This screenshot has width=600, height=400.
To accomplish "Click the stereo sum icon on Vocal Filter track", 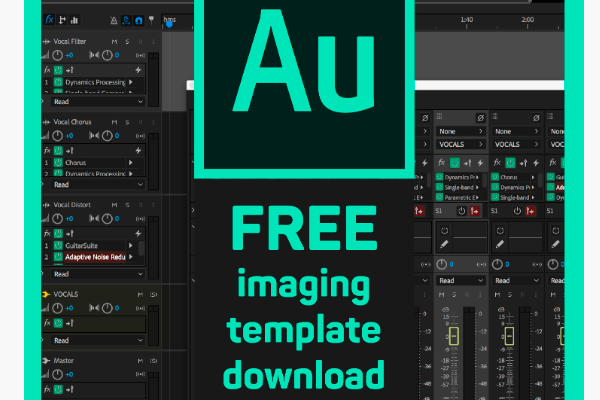I will (140, 56).
